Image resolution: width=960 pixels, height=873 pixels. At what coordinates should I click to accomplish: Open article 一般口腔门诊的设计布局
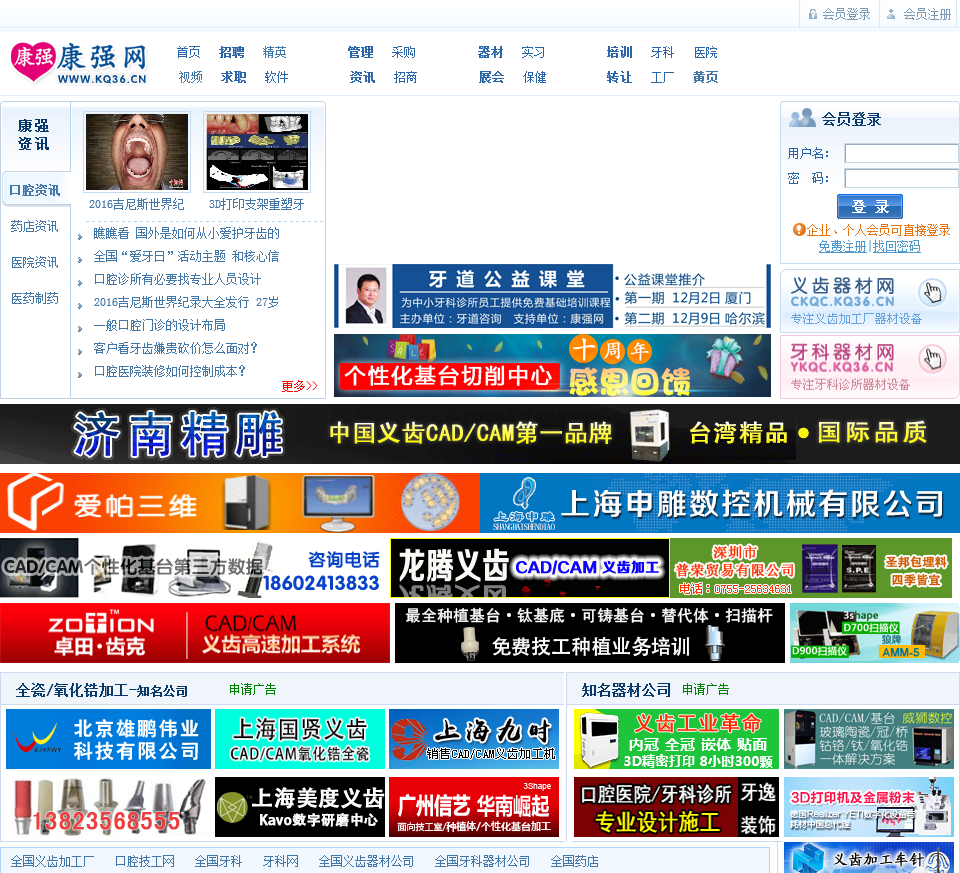tap(159, 325)
